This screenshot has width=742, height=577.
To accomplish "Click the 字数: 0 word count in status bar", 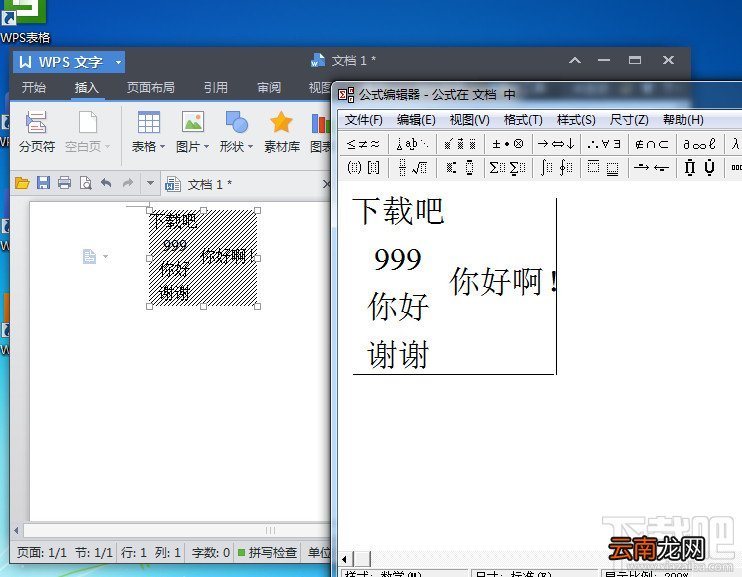I will click(211, 552).
